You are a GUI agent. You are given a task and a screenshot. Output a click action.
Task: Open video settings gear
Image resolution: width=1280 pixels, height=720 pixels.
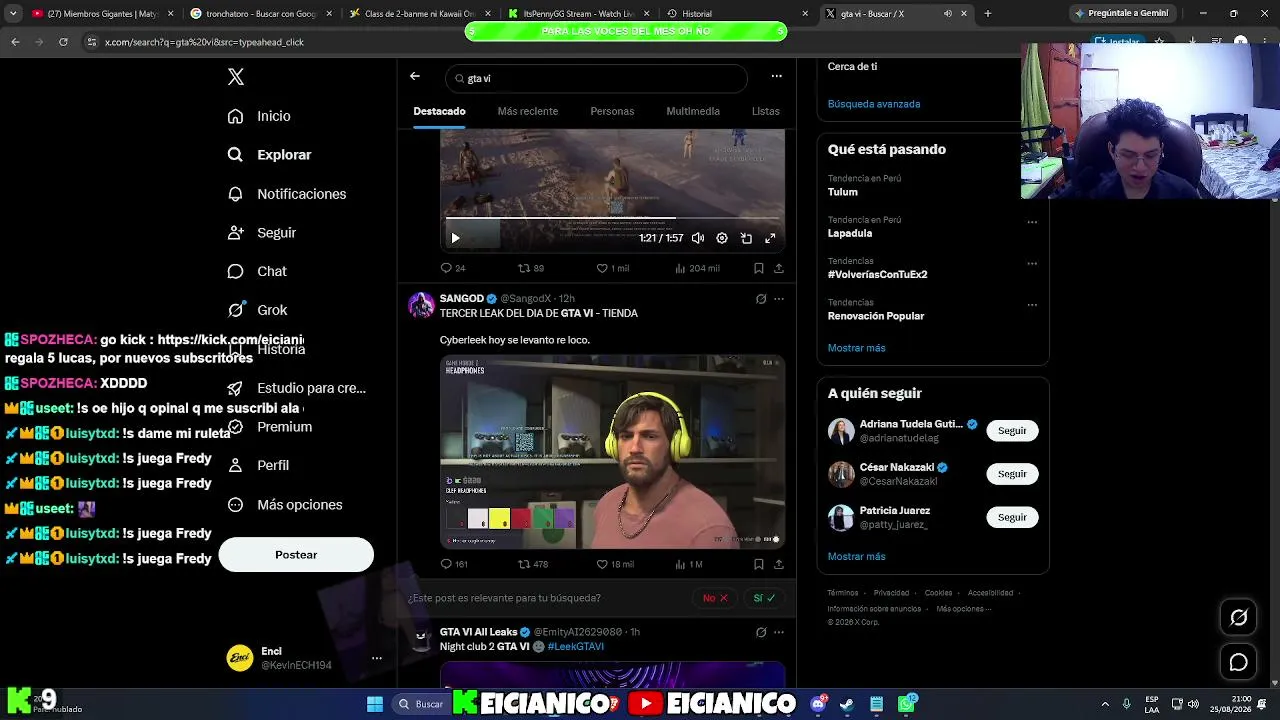coord(722,238)
